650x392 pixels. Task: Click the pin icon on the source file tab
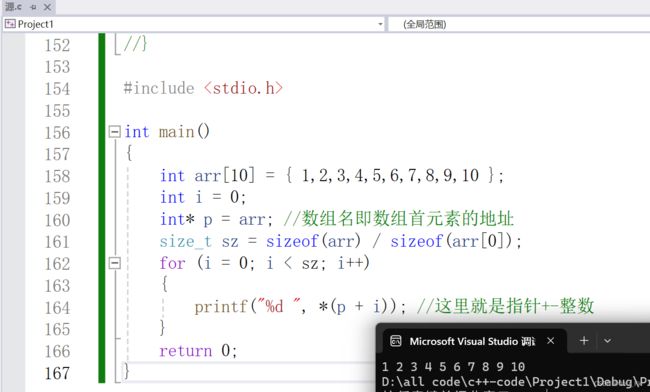coord(34,7)
